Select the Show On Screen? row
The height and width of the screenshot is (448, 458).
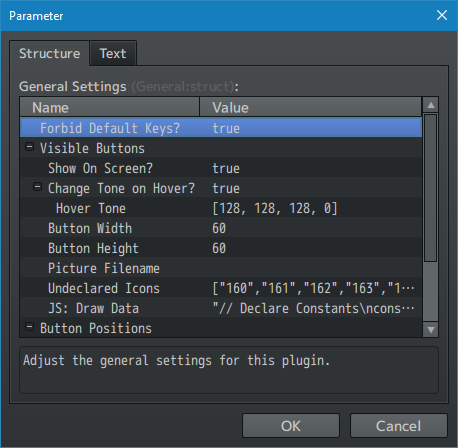pyautogui.click(x=221, y=168)
